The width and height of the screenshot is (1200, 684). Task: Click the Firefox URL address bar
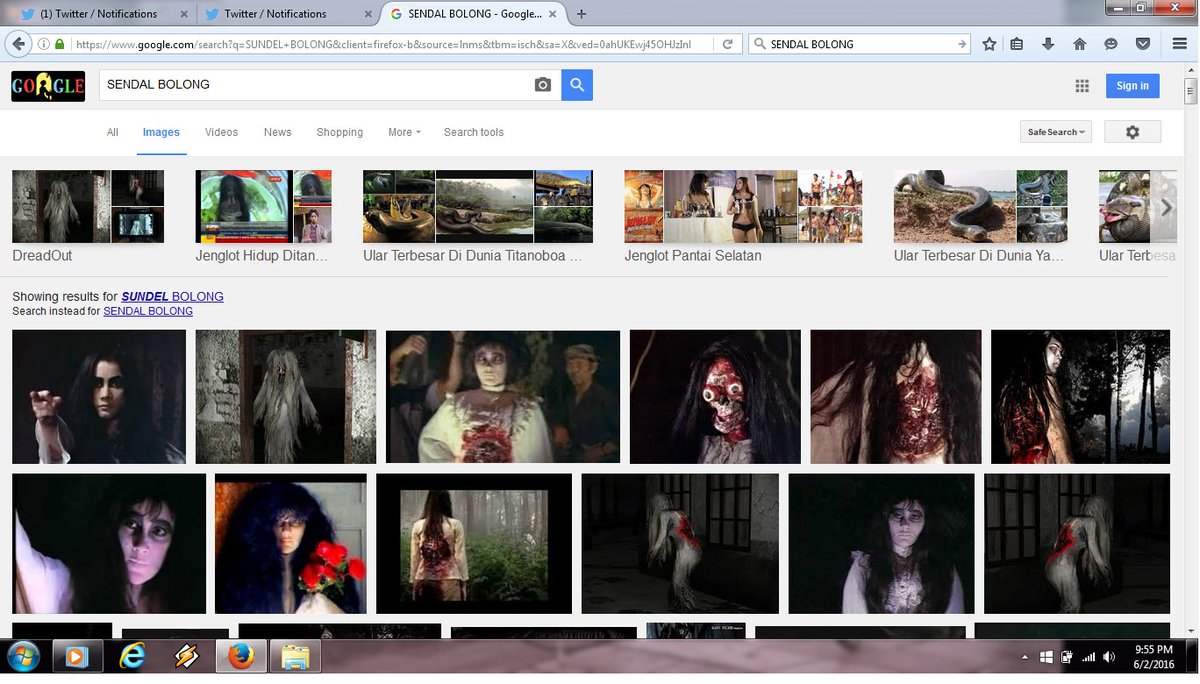click(x=390, y=44)
